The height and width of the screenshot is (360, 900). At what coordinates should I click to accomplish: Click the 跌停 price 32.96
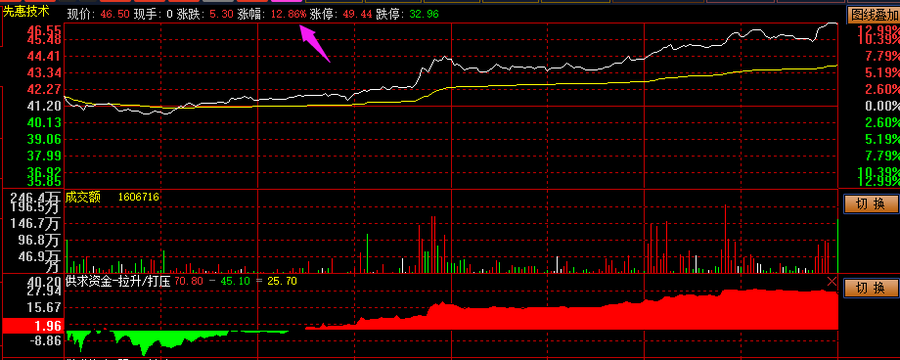[424, 14]
